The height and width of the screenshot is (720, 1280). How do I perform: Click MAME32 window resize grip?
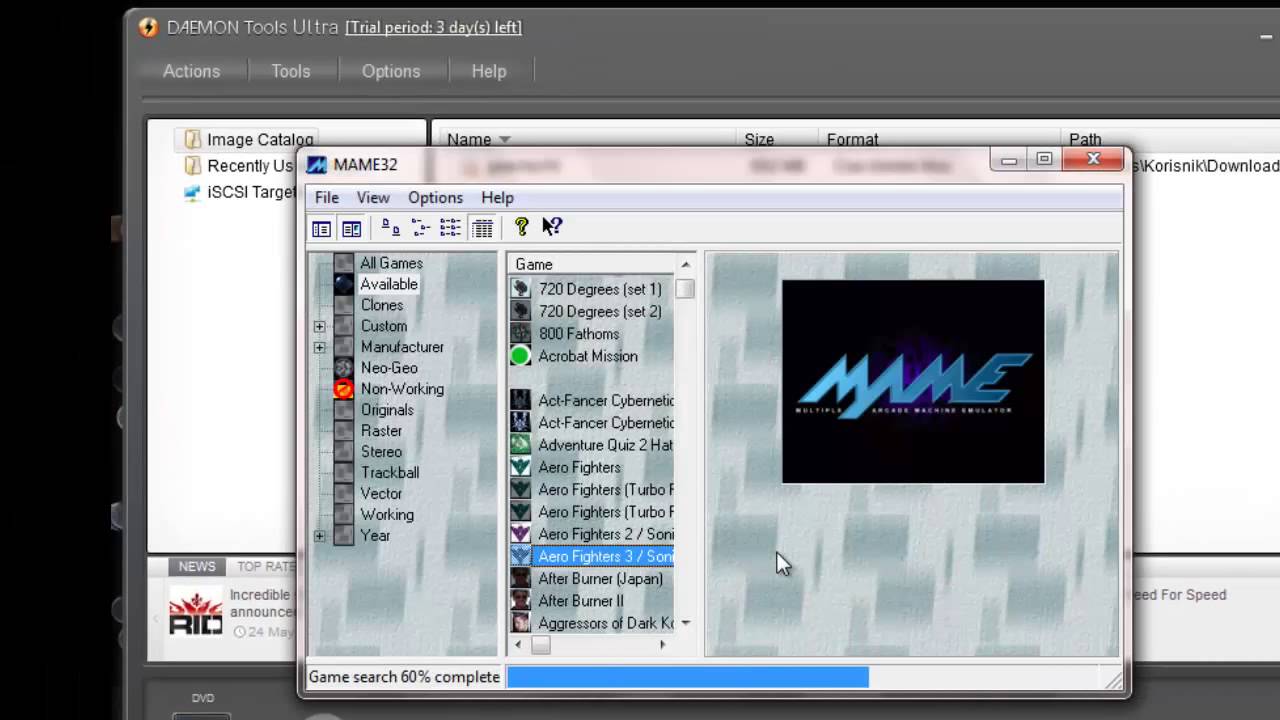[1113, 681]
